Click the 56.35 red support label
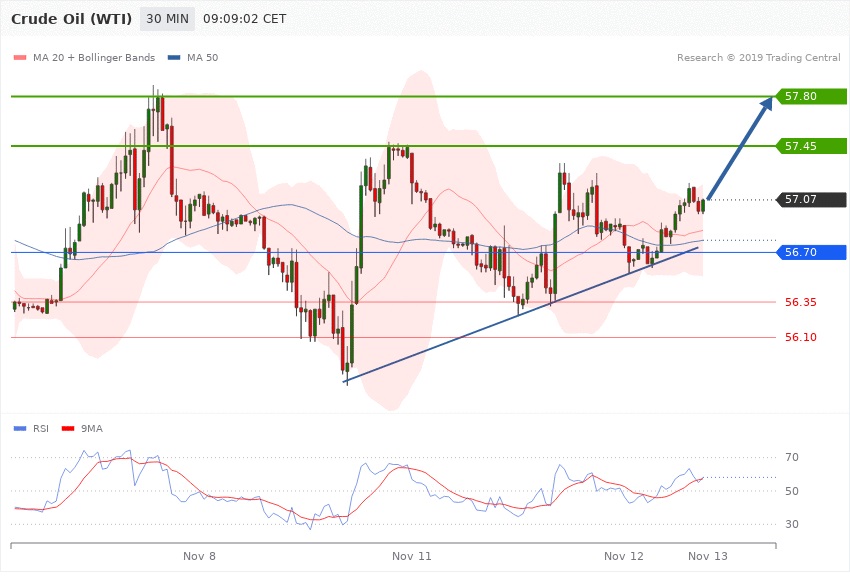This screenshot has width=850, height=576. click(800, 301)
